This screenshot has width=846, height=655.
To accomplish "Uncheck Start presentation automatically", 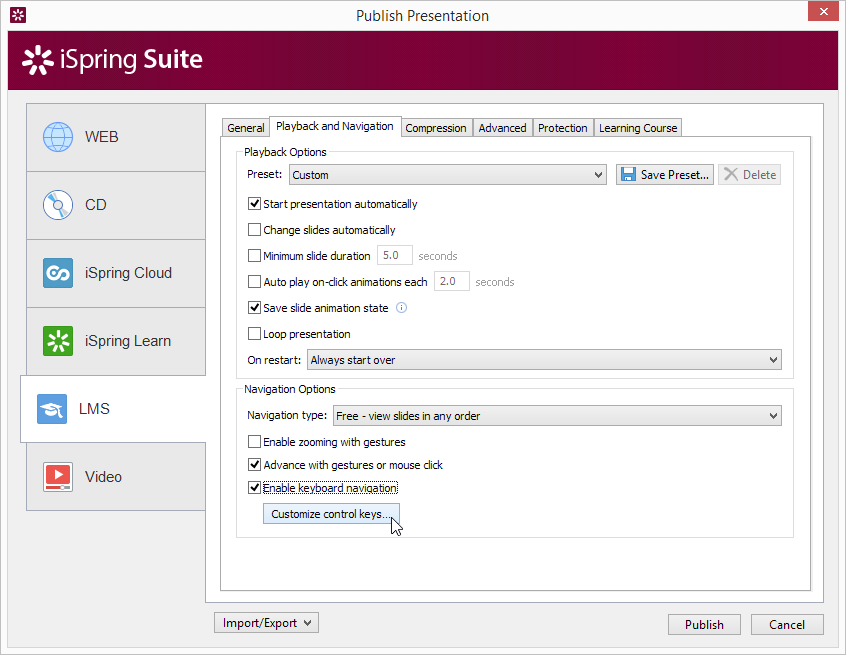I will click(254, 204).
